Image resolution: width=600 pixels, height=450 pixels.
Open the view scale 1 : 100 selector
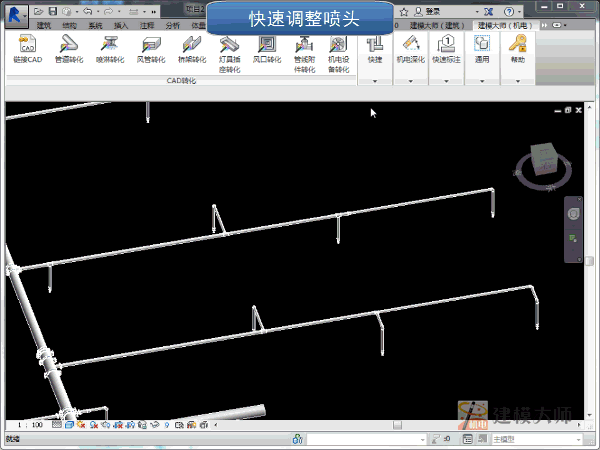coord(30,425)
